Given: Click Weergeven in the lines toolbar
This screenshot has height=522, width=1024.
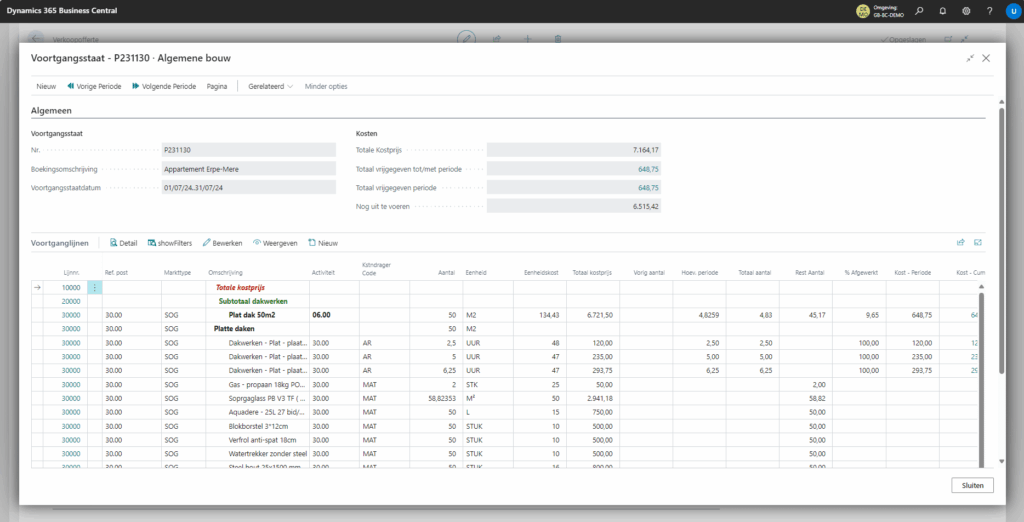Looking at the screenshot, I should pos(275,243).
